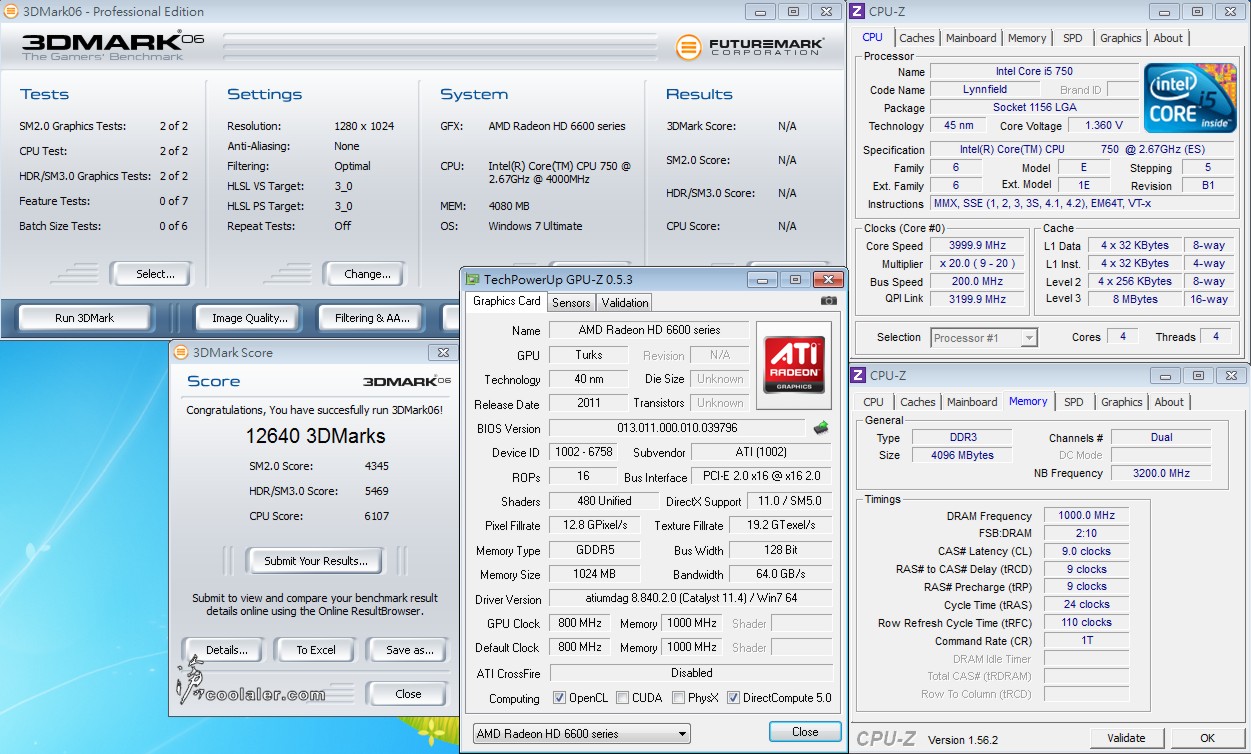Click the Core Speed value 3999.9 MHz

[x=978, y=245]
